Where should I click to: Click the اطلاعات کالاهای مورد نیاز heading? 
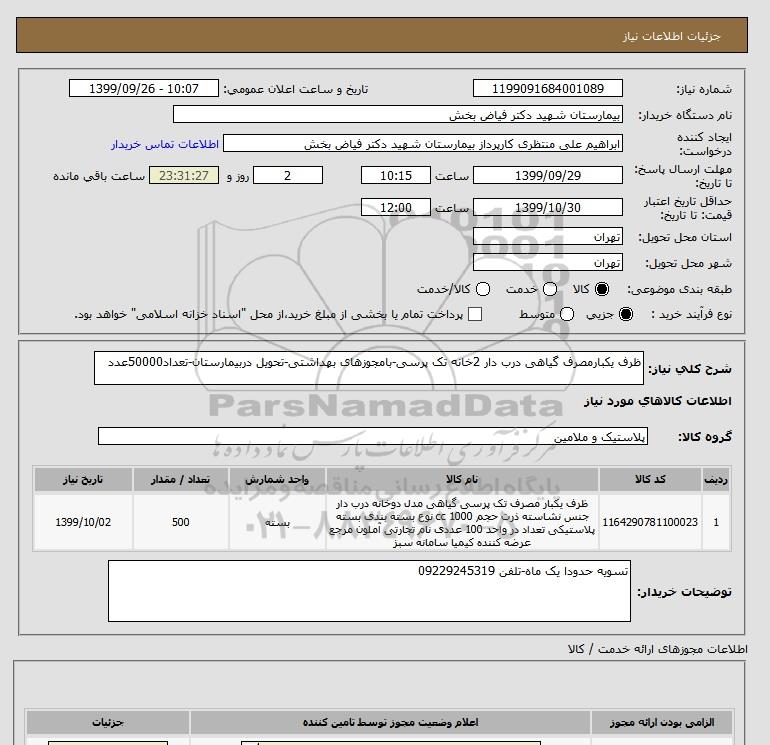pyautogui.click(x=658, y=401)
